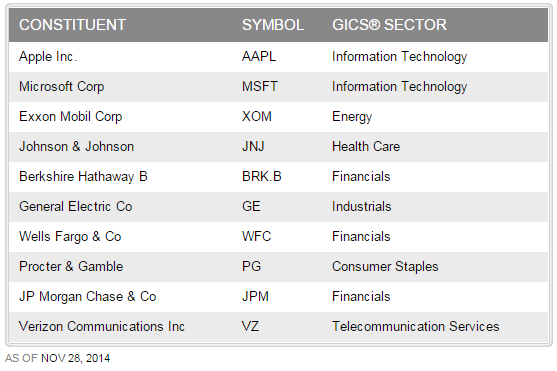Click the GICS SECTOR column header
557x371 pixels.
coord(389,25)
